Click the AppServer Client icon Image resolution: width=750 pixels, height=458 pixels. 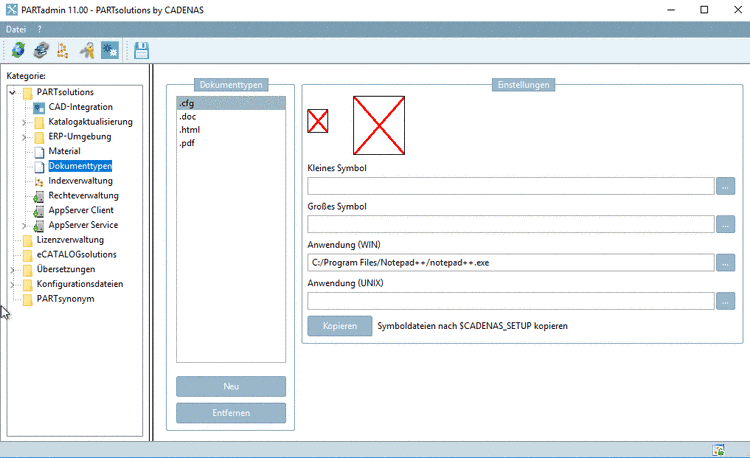[x=39, y=211]
